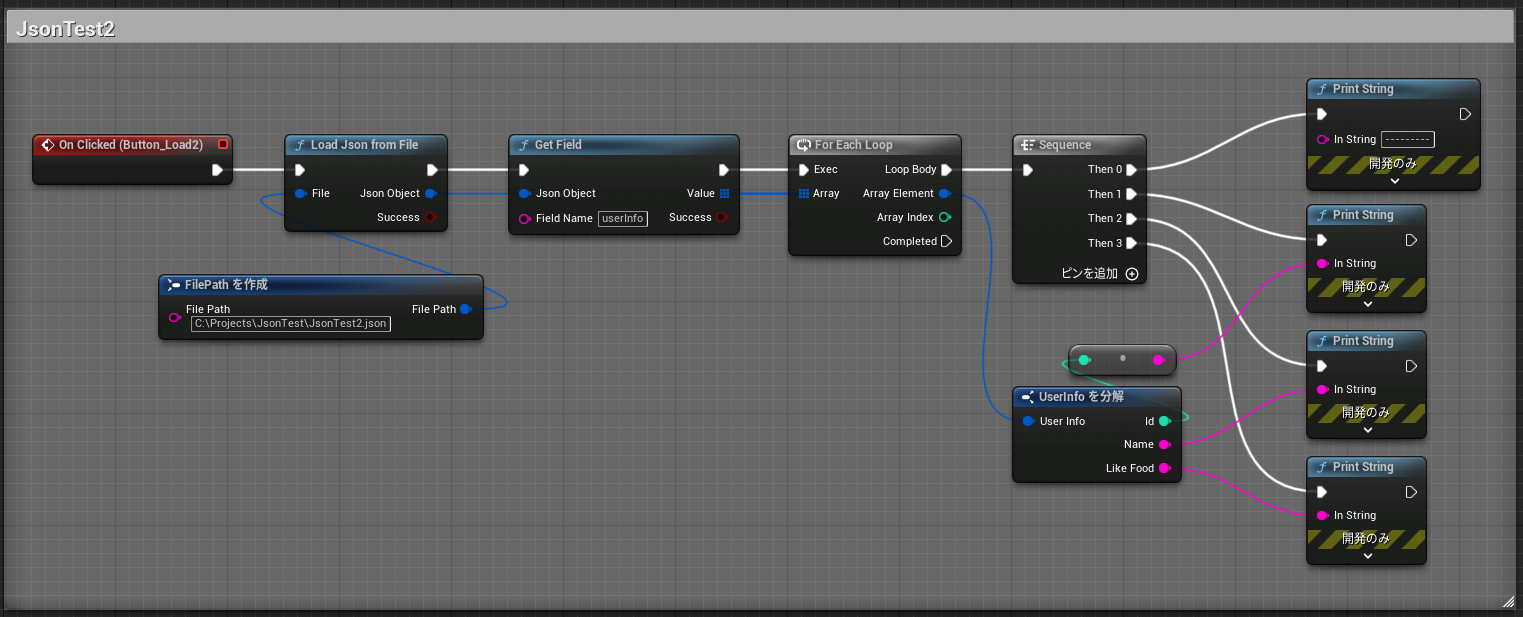Click the collapsed graph icon on FilePath を作成
Screen dimensions: 1523x617
(x=172, y=285)
